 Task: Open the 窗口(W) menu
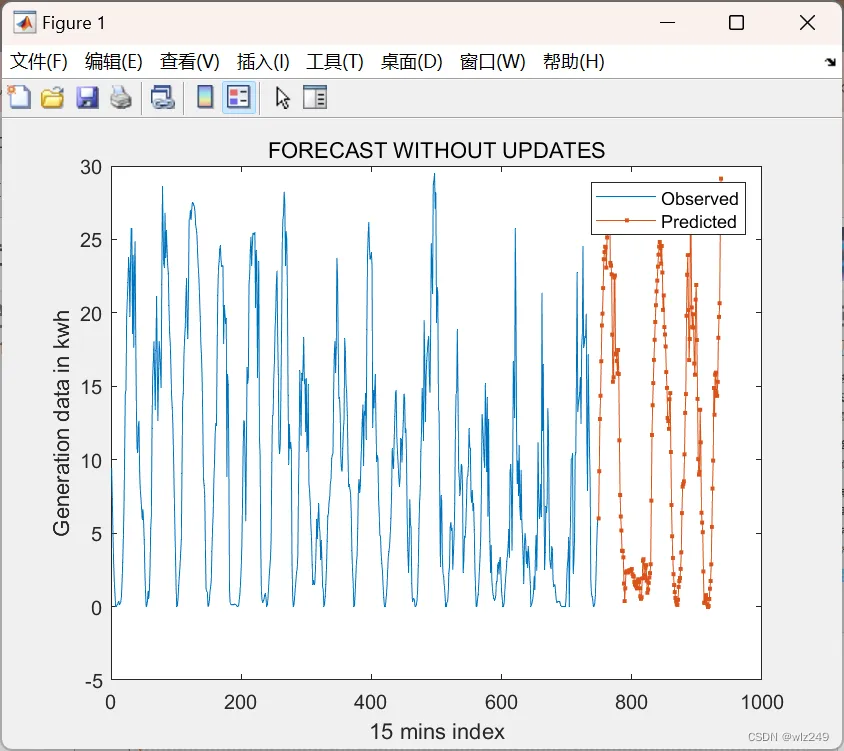coord(493,61)
